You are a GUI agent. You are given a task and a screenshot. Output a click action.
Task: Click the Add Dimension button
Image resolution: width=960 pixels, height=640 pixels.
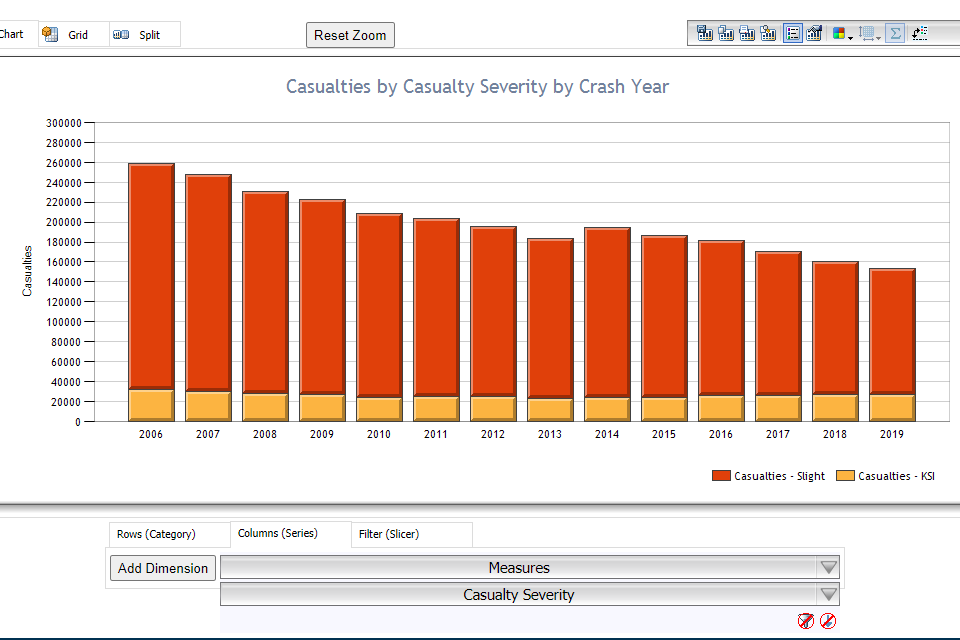pyautogui.click(x=163, y=568)
